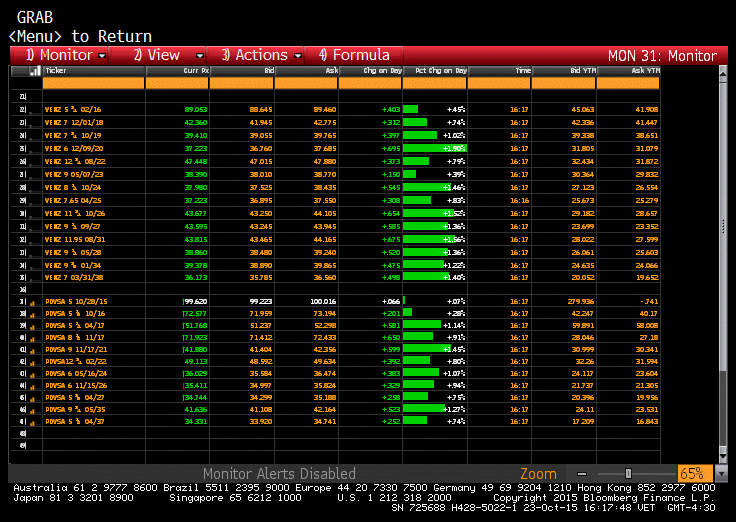736x522 pixels.
Task: Open the Monitor menu
Action: (59, 55)
